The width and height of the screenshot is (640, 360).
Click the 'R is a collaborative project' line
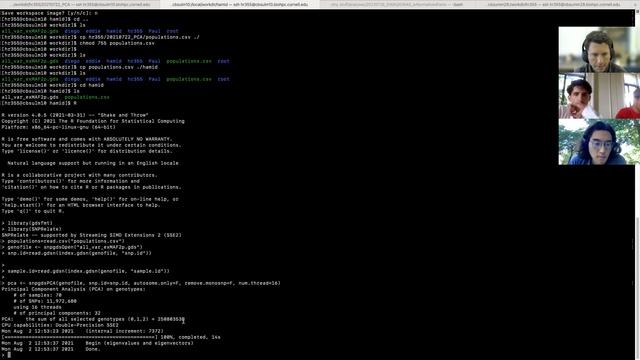tap(79, 175)
